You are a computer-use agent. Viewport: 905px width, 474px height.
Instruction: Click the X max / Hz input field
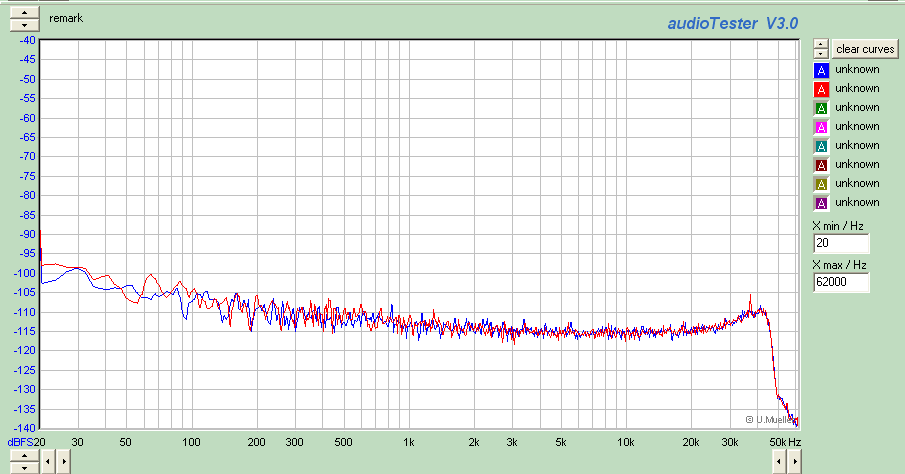[841, 282]
